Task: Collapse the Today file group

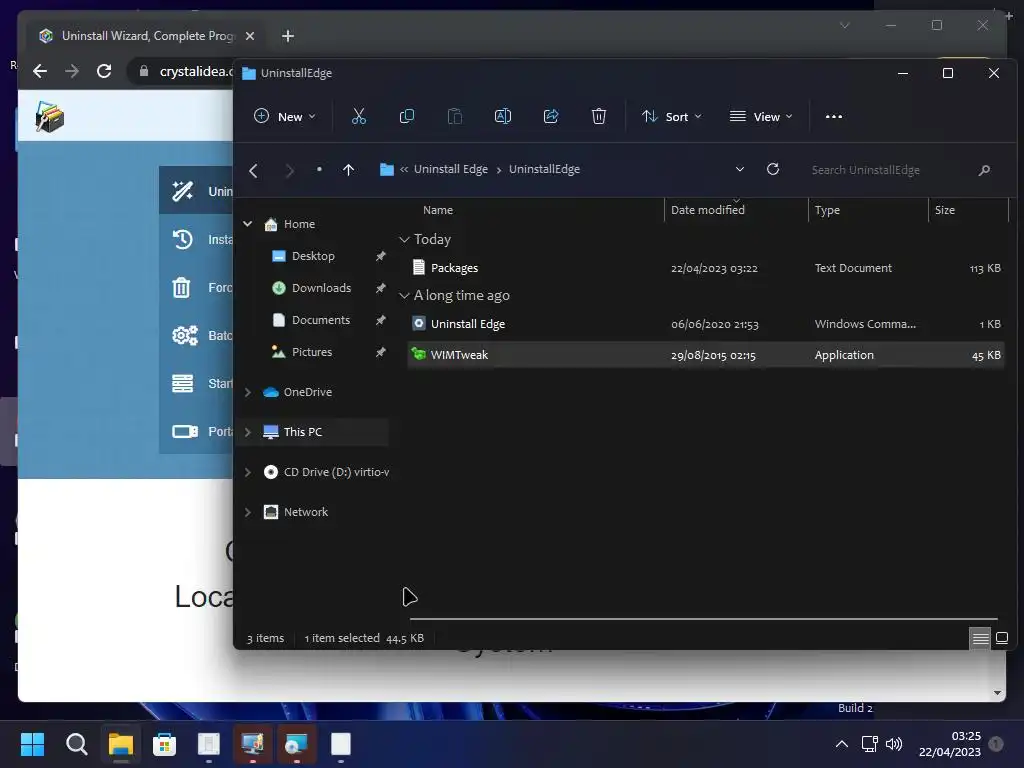Action: click(x=404, y=240)
